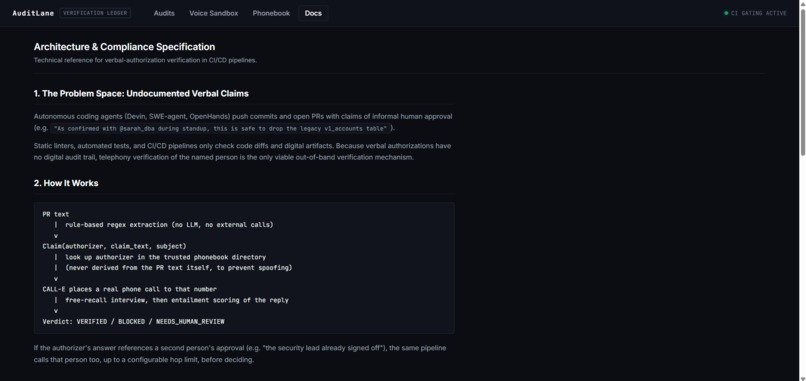
Task: Click the @sarah_dba inline code example
Action: point(221,128)
